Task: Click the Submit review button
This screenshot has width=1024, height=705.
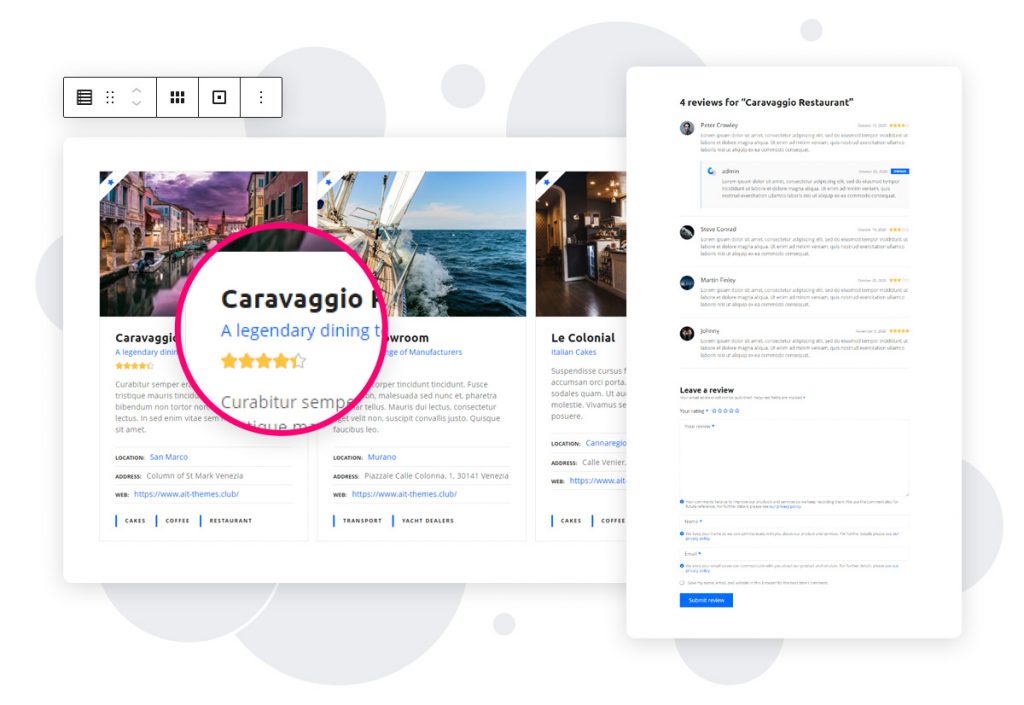Action: [706, 600]
